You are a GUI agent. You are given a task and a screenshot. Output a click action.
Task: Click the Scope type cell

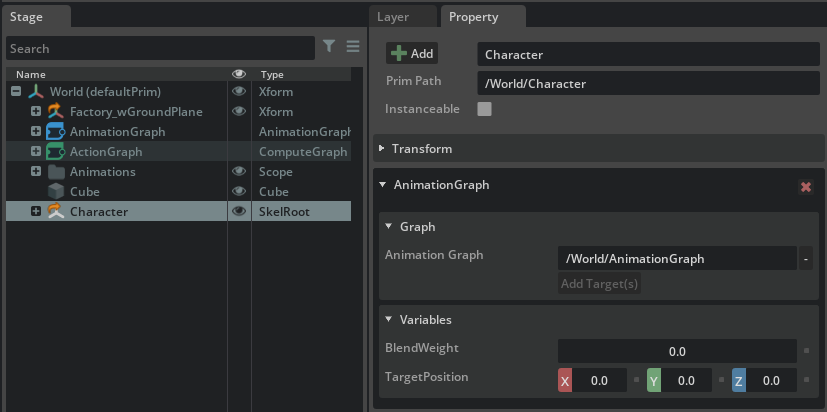tap(275, 172)
